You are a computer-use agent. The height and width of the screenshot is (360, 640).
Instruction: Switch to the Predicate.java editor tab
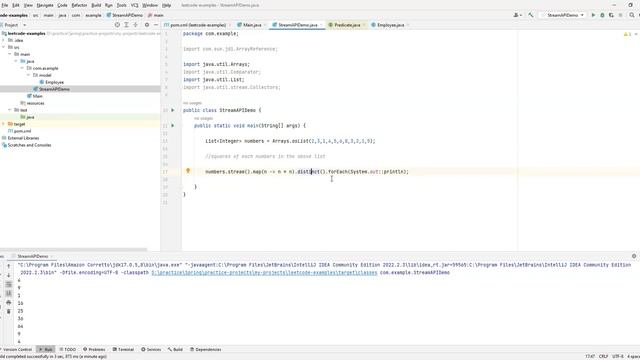pos(347,25)
